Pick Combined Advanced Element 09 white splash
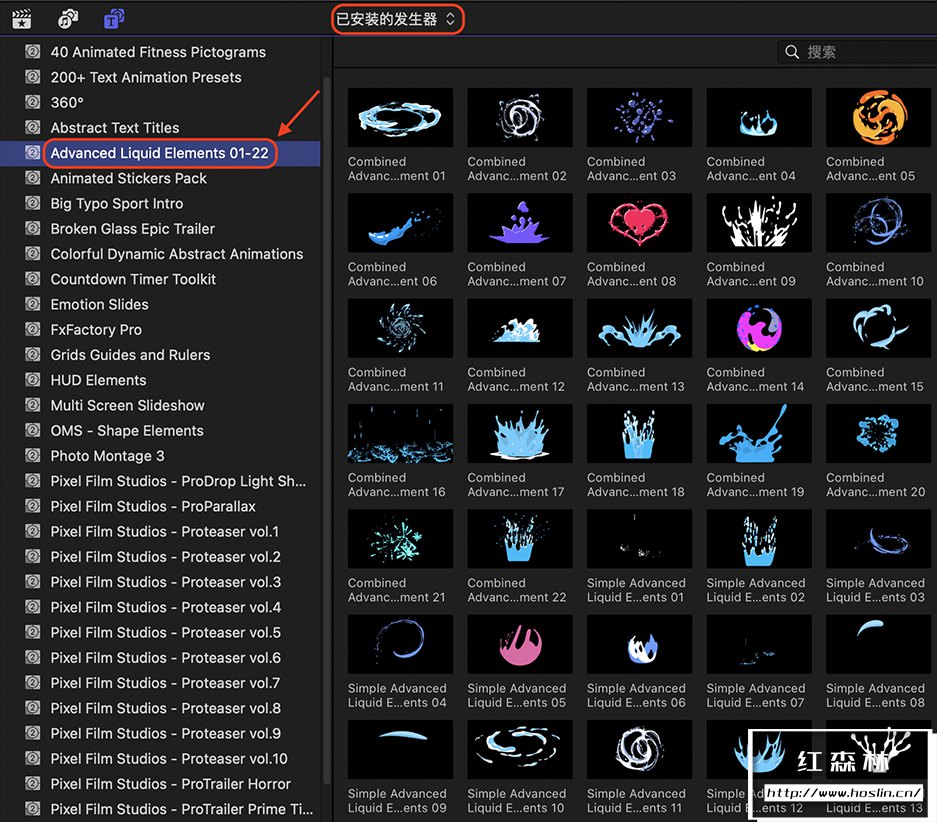 (759, 222)
